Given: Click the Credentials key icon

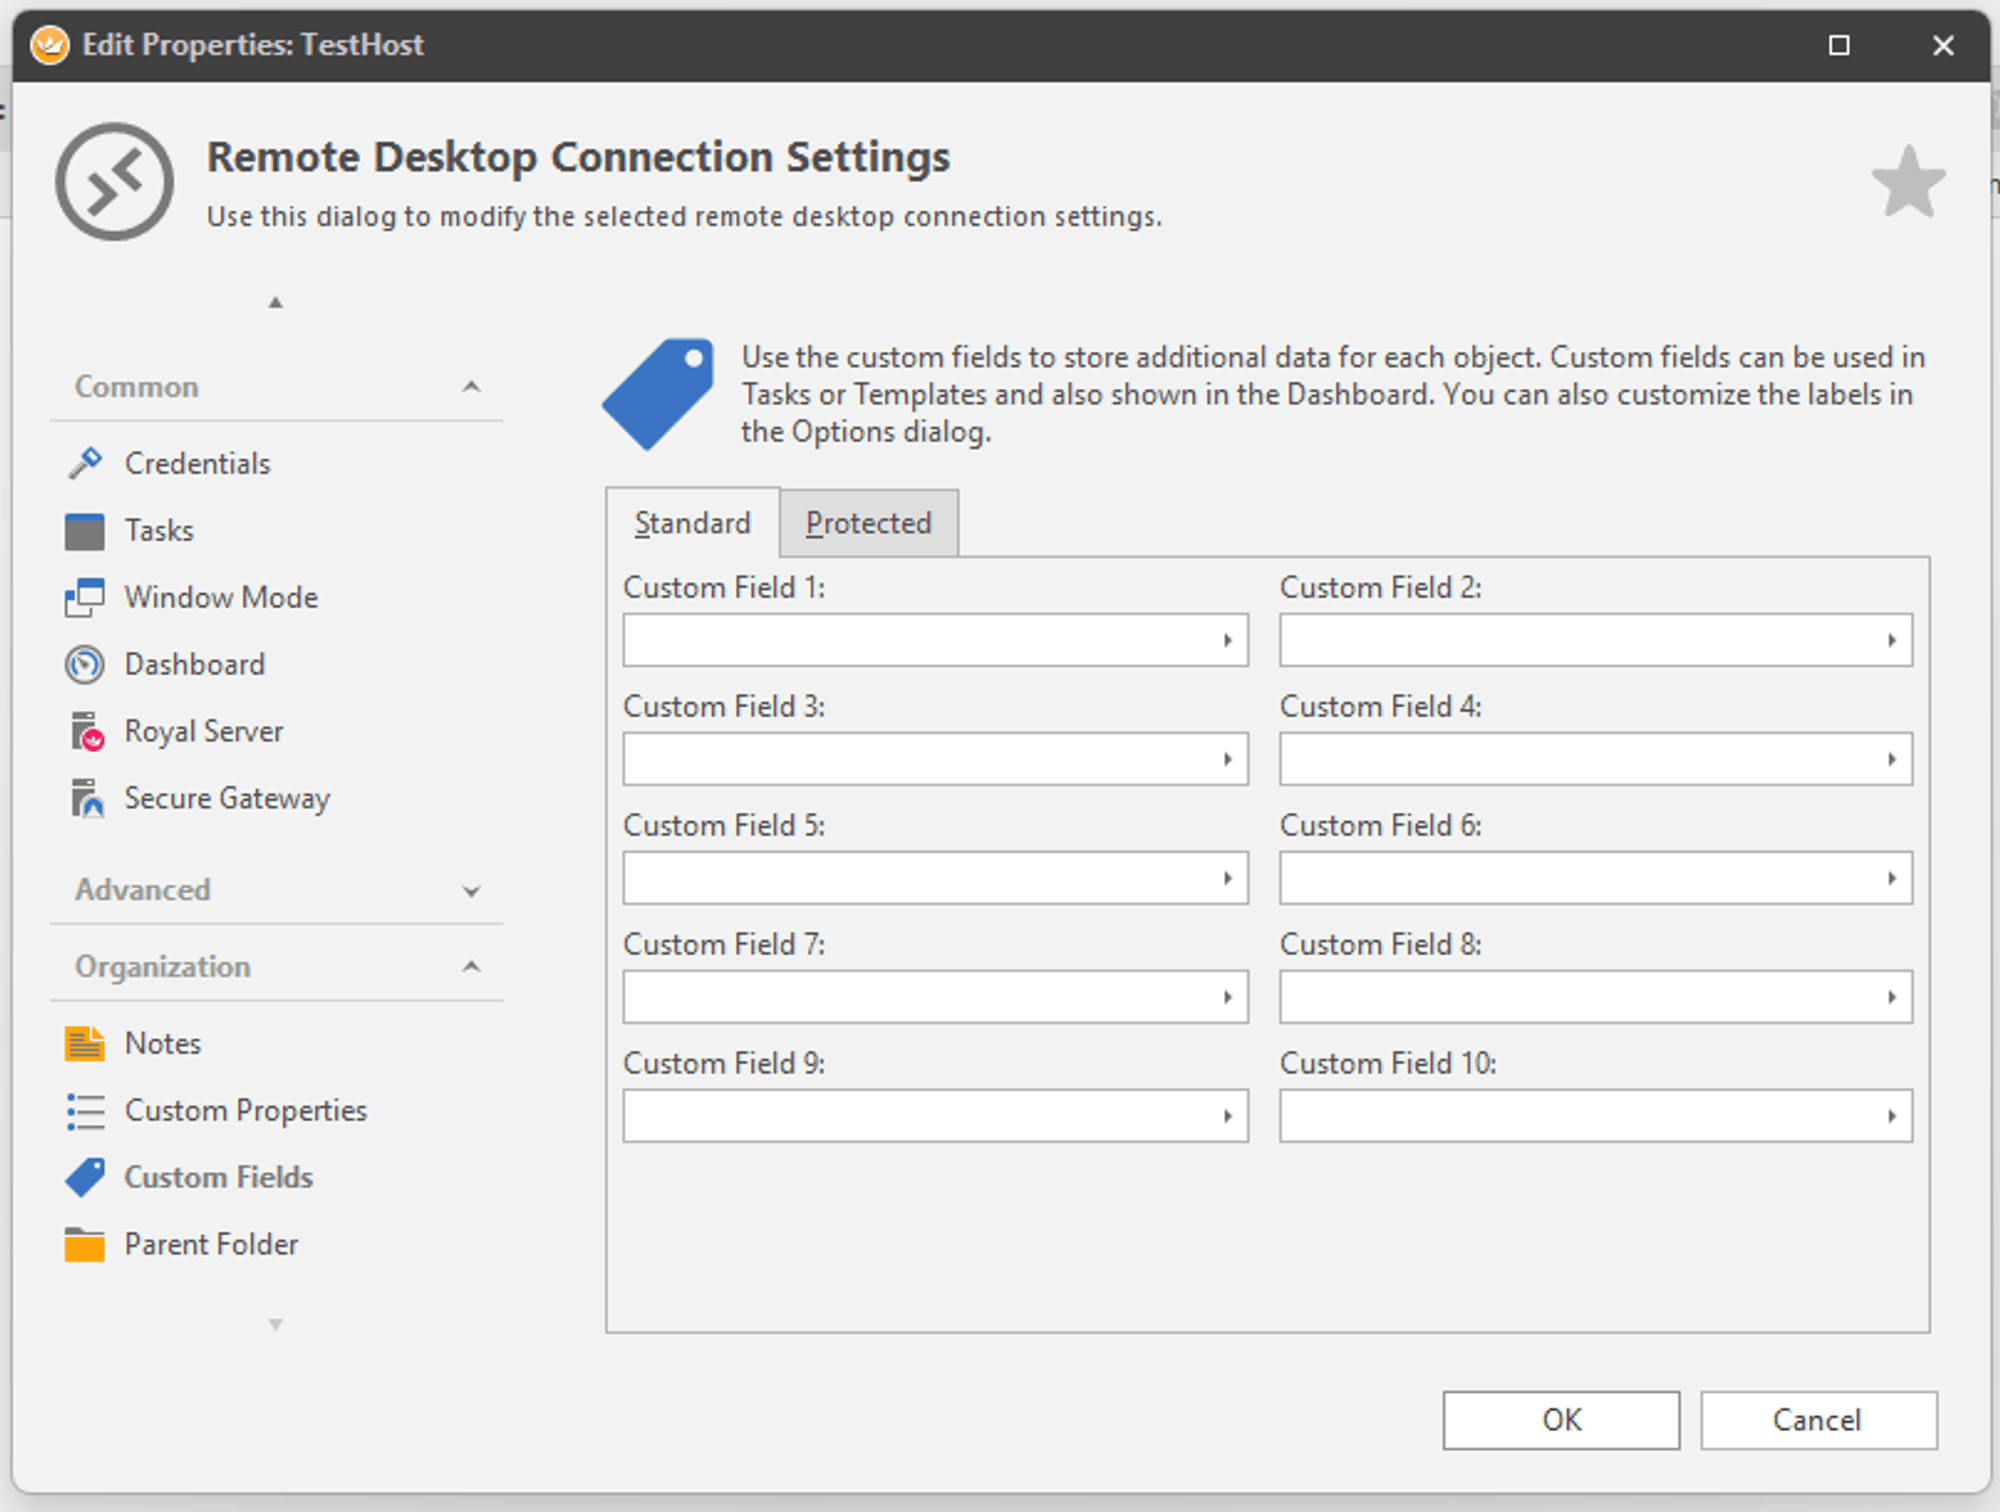Looking at the screenshot, I should [85, 463].
